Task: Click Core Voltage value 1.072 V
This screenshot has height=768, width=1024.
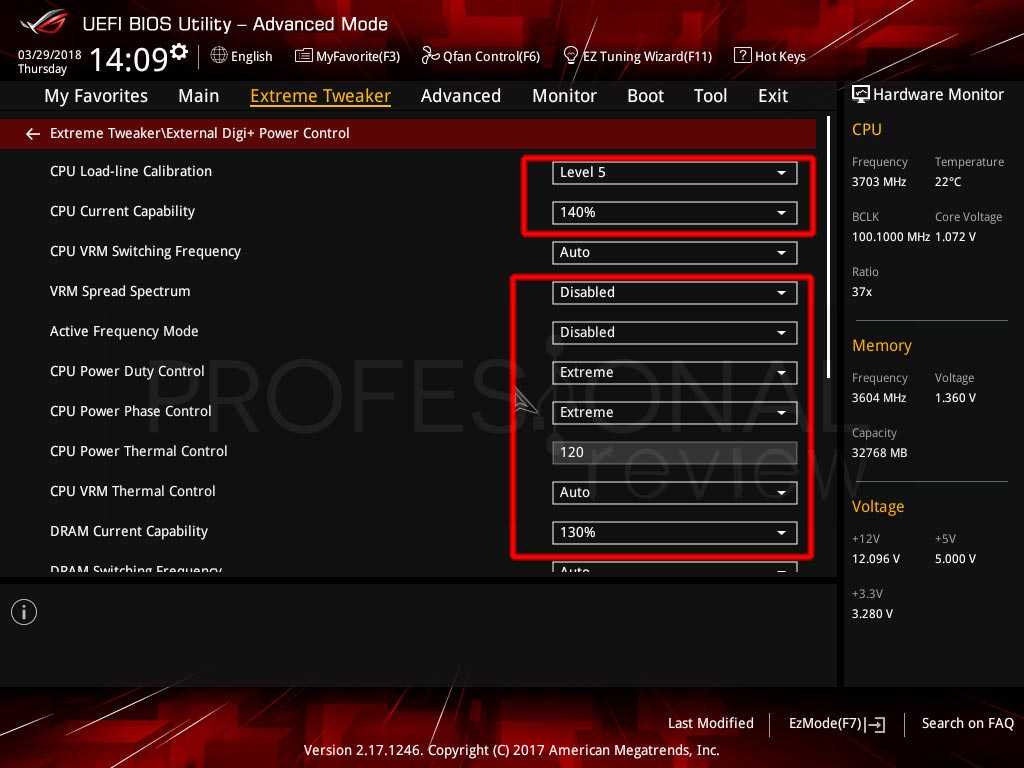Action: (955, 236)
